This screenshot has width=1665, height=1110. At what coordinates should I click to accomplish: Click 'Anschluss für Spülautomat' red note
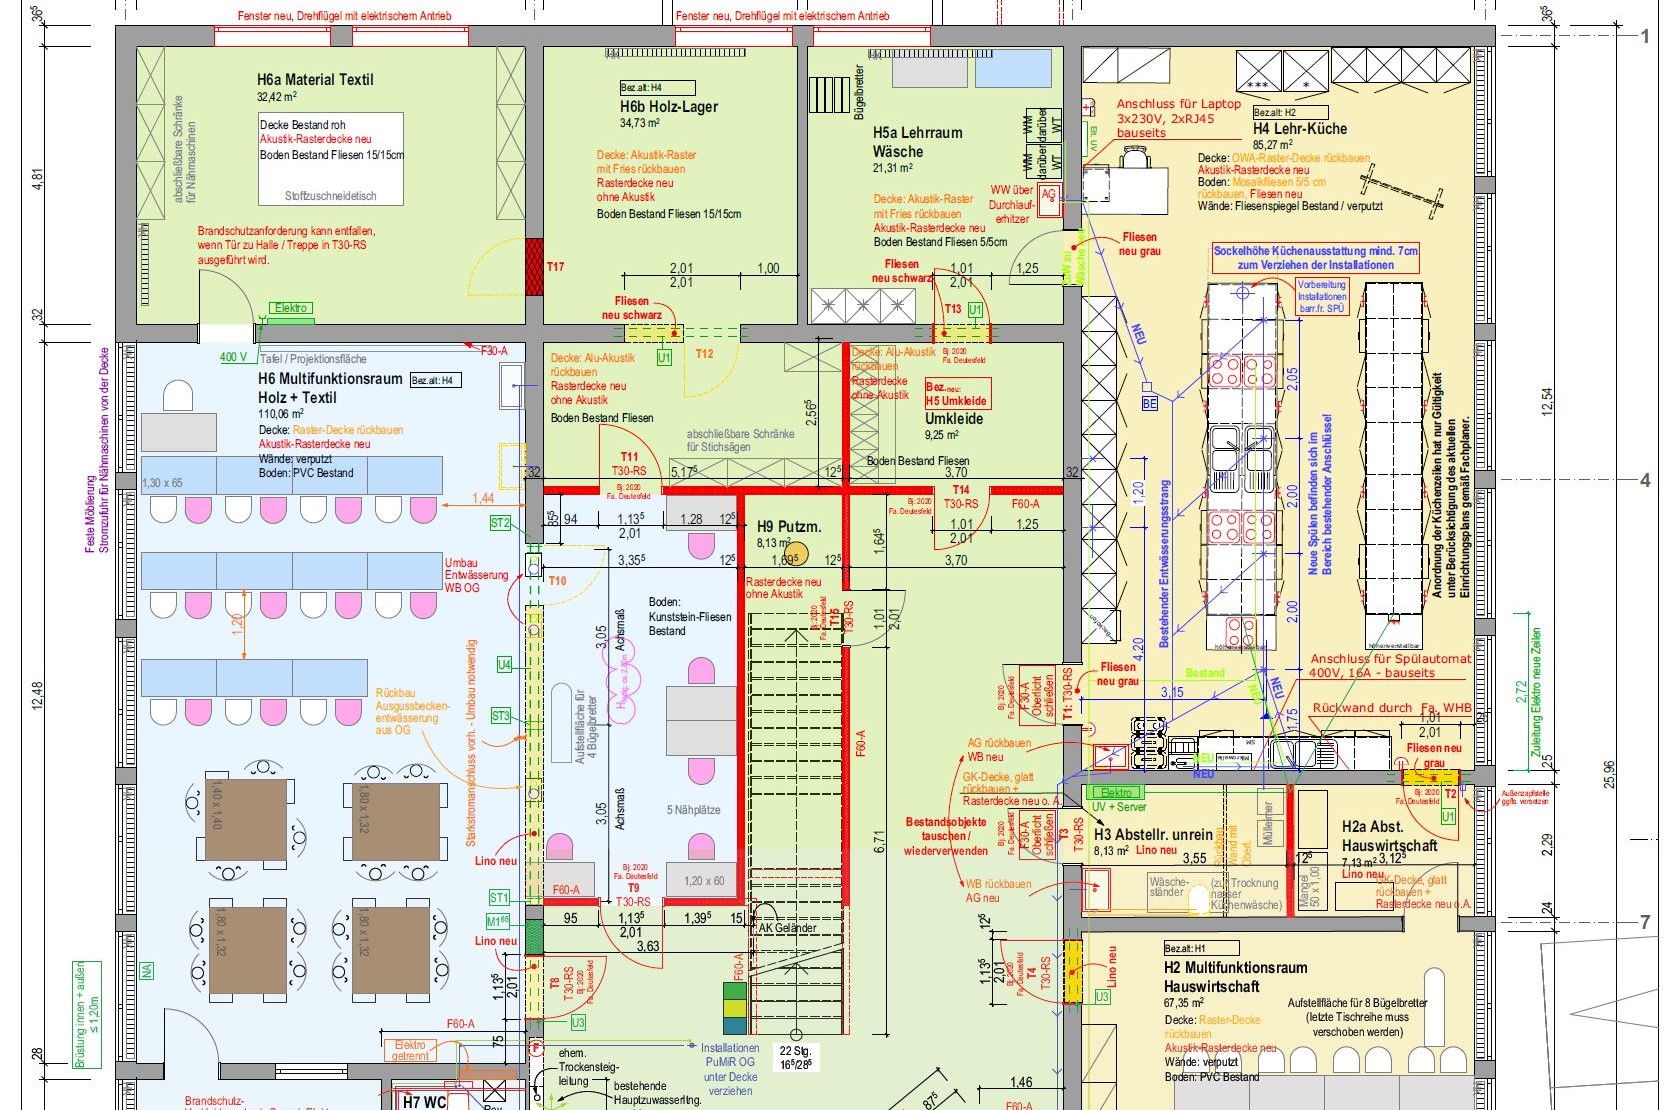(x=1390, y=666)
